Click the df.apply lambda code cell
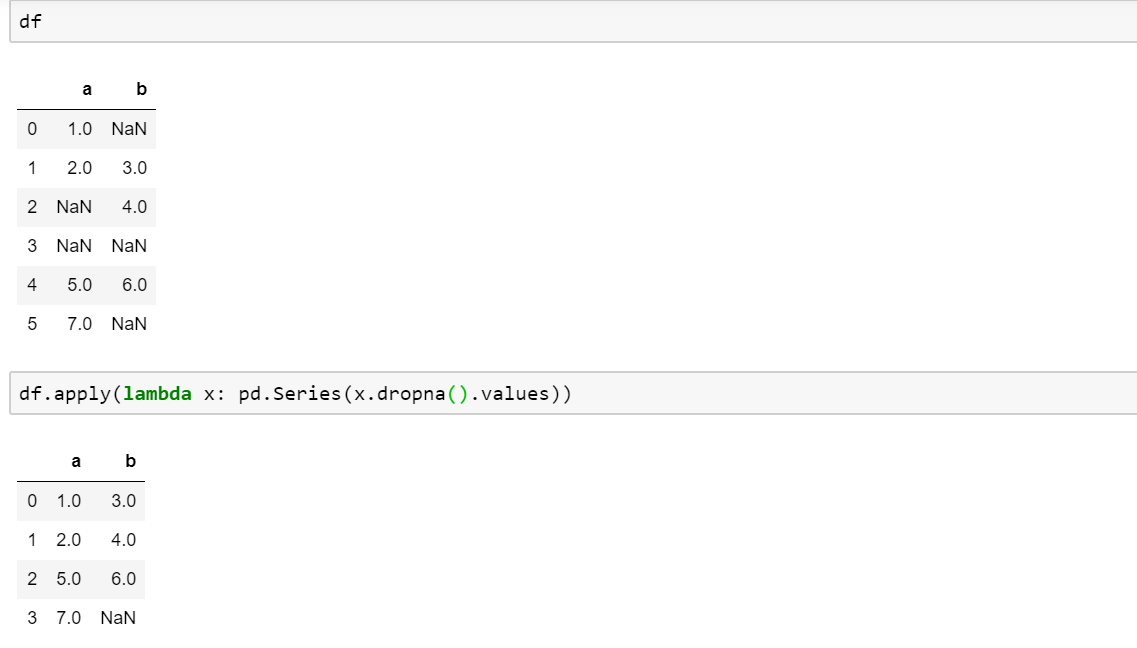Screen dimensions: 1137x648 [x=573, y=394]
